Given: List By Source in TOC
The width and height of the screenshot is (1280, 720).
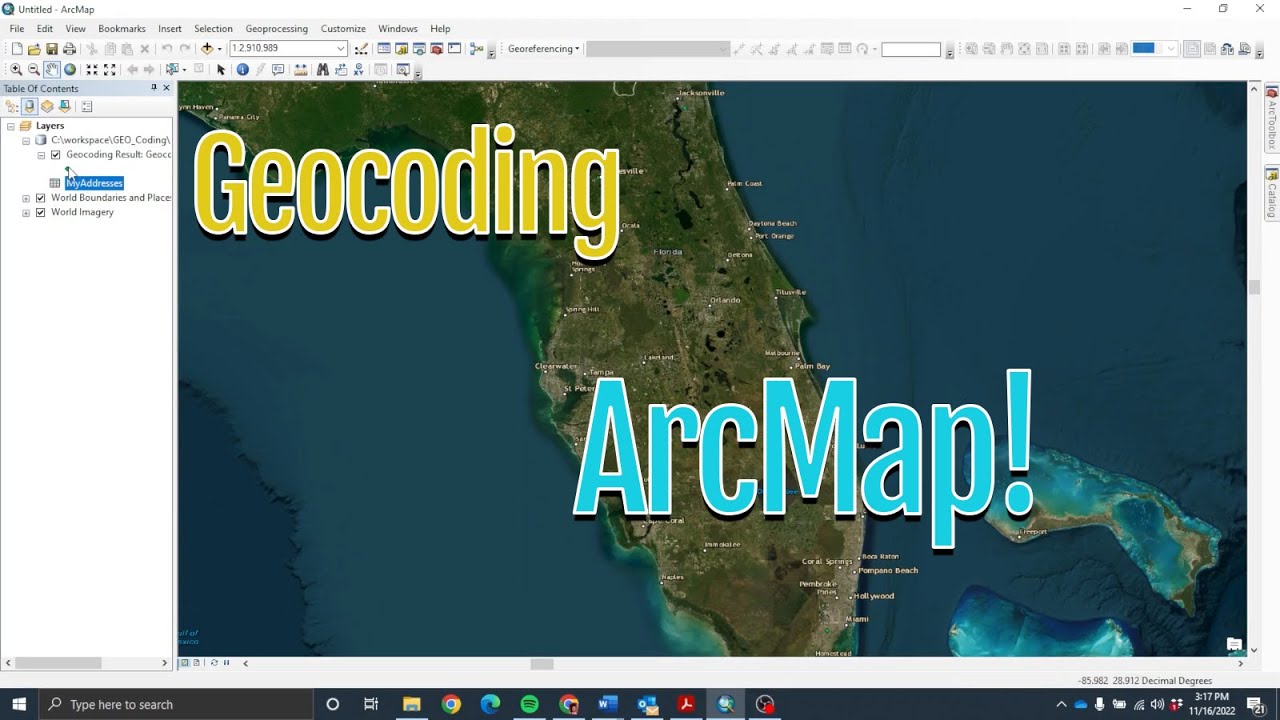Looking at the screenshot, I should point(30,106).
